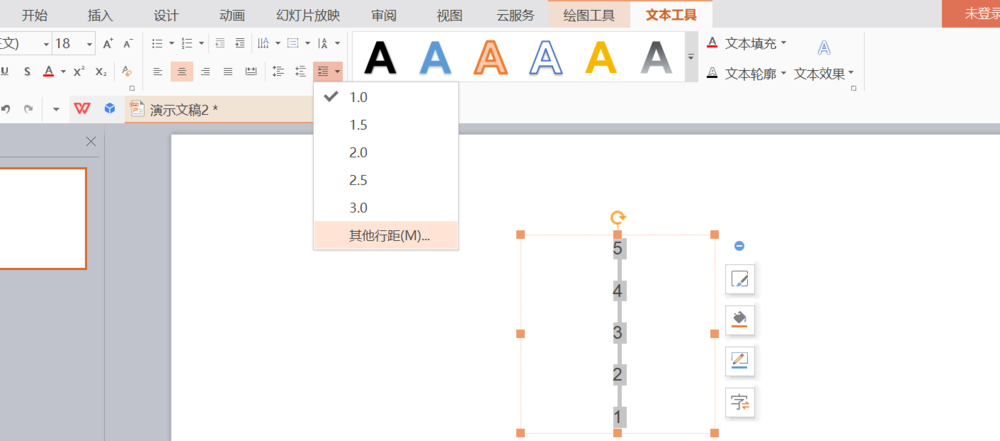
Task: Select the slide thumbnail
Action: (42, 218)
